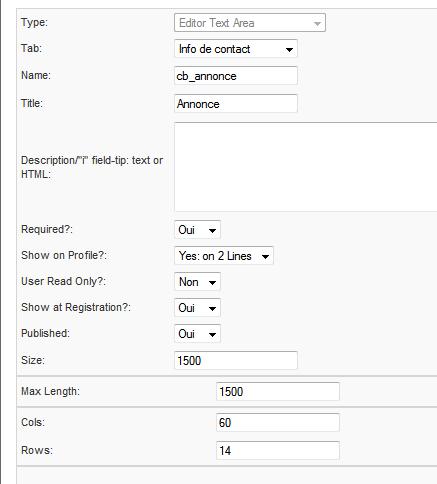Click the Rows field showing 14
Image resolution: width=437 pixels, height=484 pixels.
click(x=278, y=450)
